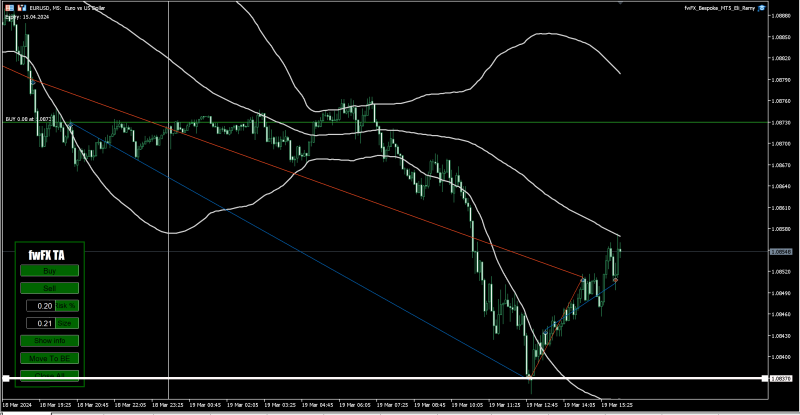Click the 19 Mar 15:25 time label
Image resolution: width=800 pixels, height=415 pixels.
tap(617, 405)
